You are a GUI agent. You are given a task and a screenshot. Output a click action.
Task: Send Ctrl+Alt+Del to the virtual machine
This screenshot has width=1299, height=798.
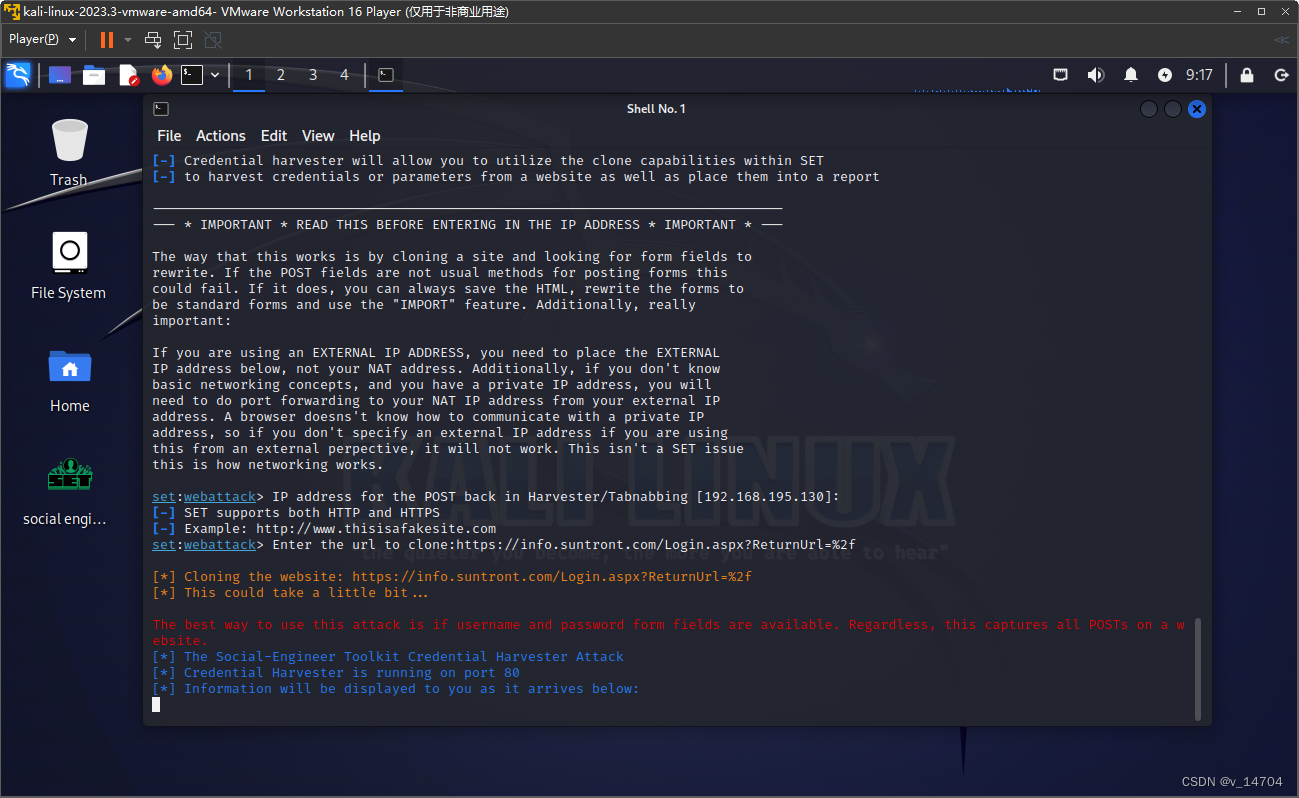tap(153, 40)
